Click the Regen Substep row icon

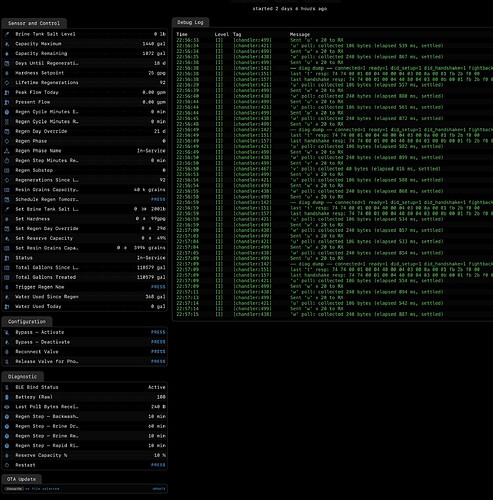pos(7,170)
